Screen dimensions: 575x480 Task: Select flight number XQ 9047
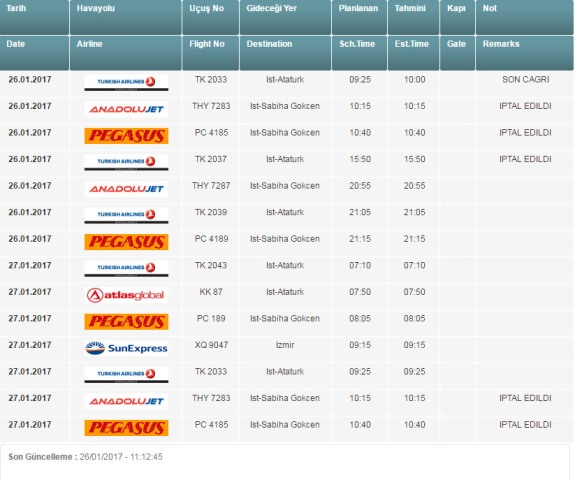(x=211, y=345)
